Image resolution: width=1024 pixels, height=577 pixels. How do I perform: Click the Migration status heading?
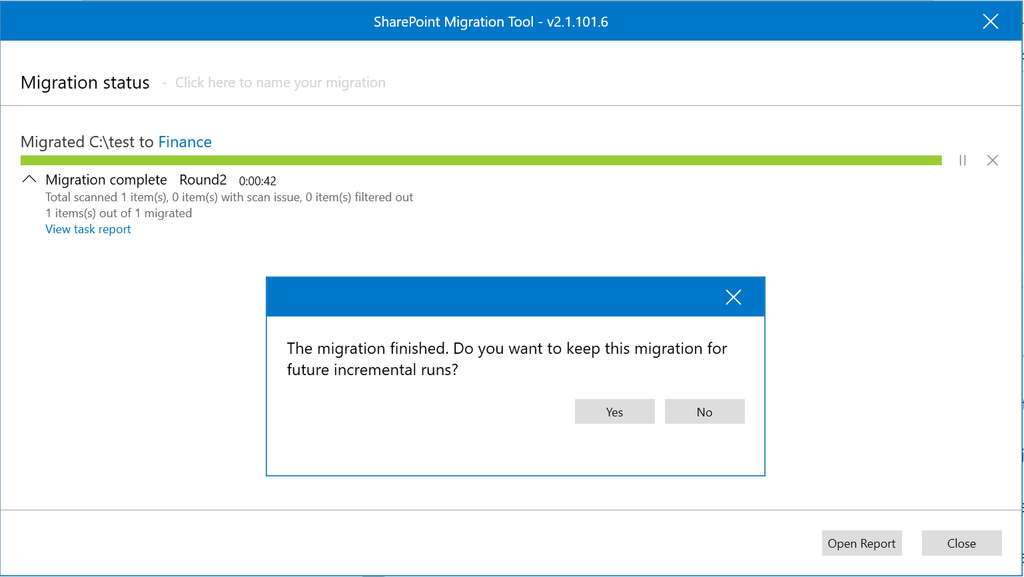click(85, 82)
